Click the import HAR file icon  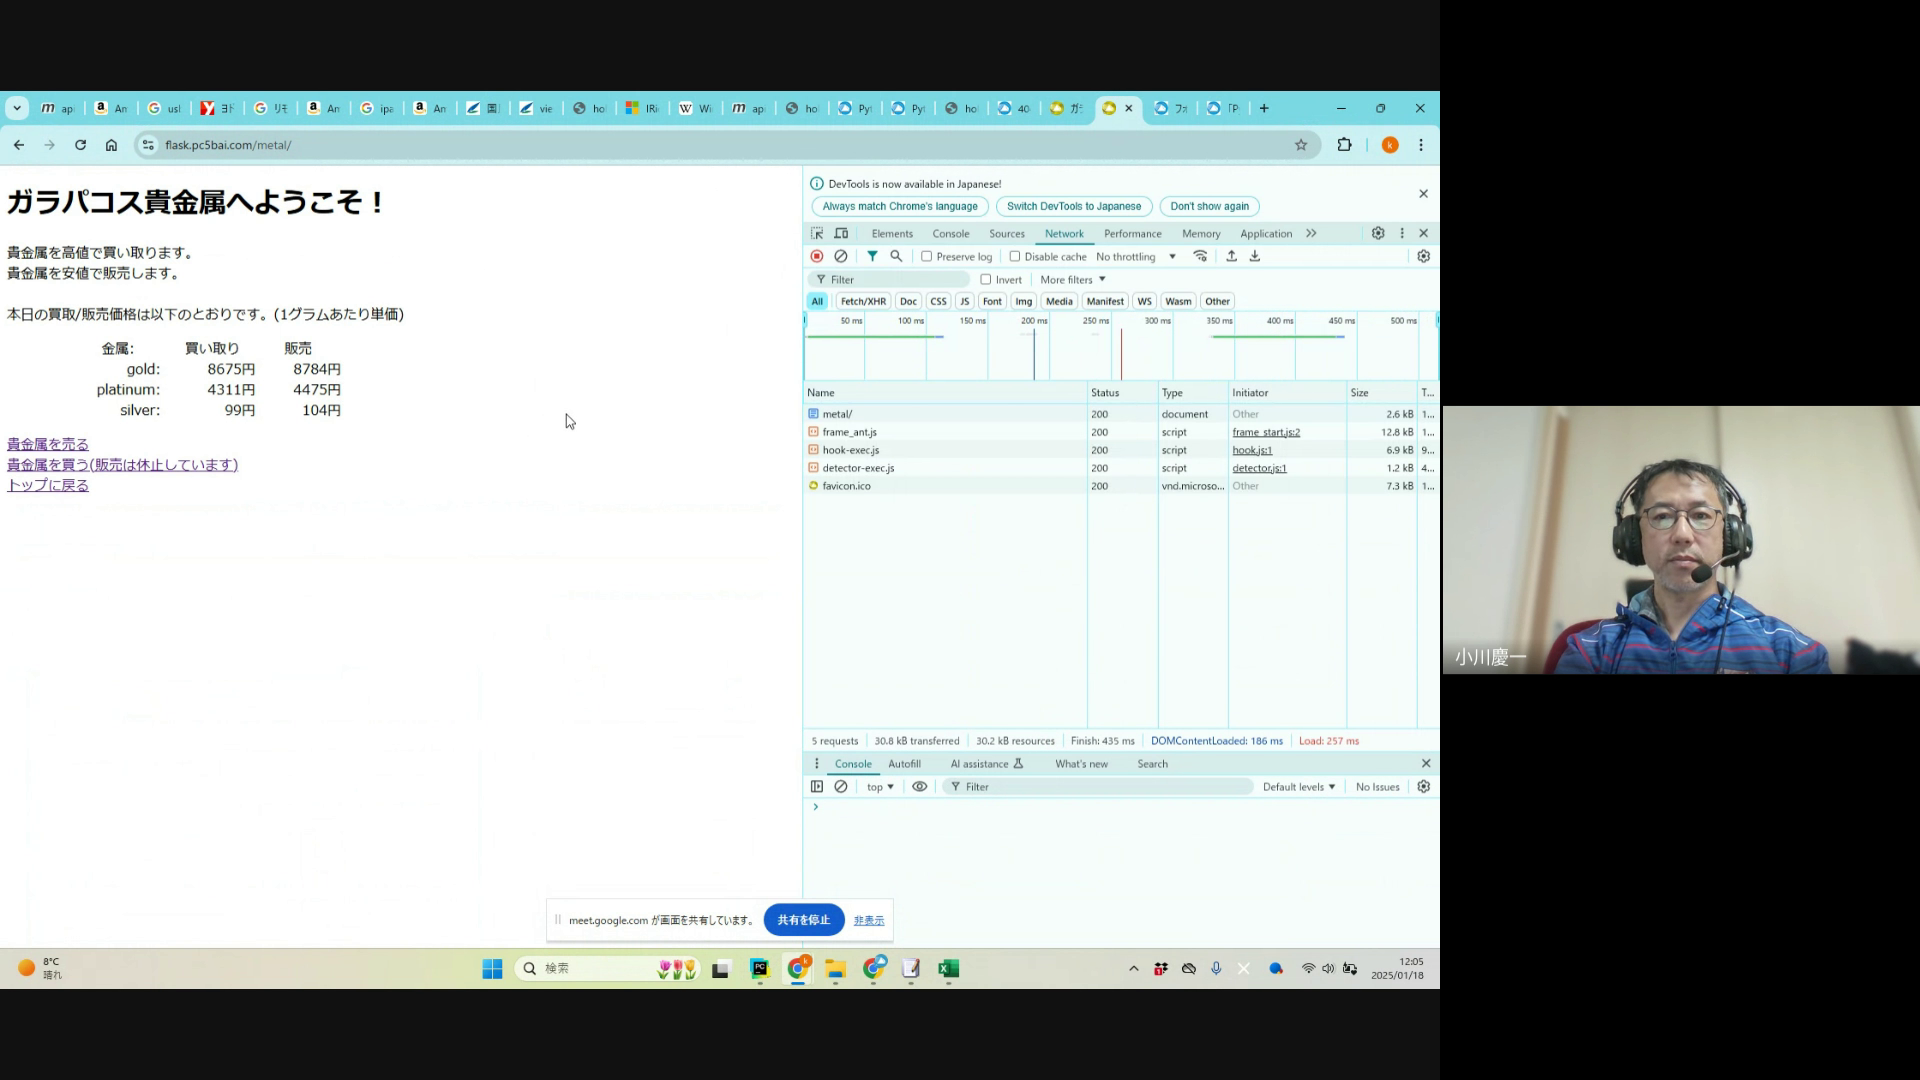pos(1231,256)
